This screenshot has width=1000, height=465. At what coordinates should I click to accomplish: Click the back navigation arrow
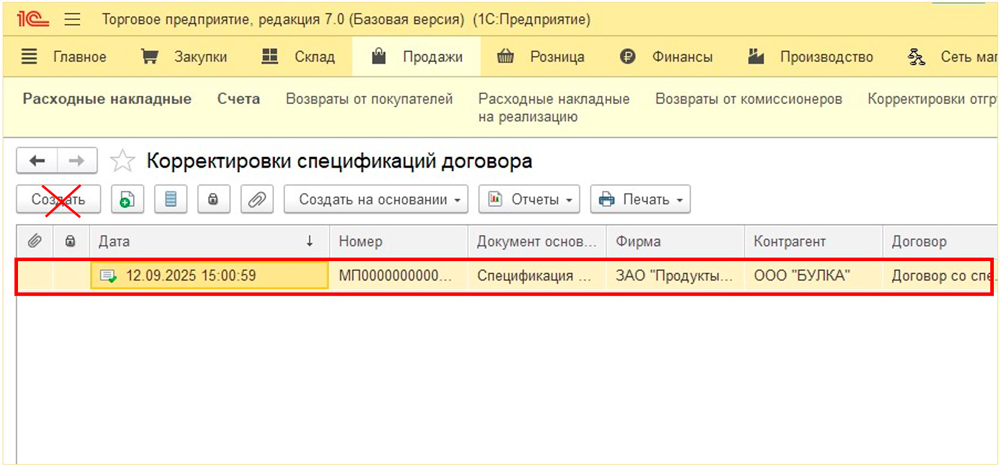pos(37,161)
